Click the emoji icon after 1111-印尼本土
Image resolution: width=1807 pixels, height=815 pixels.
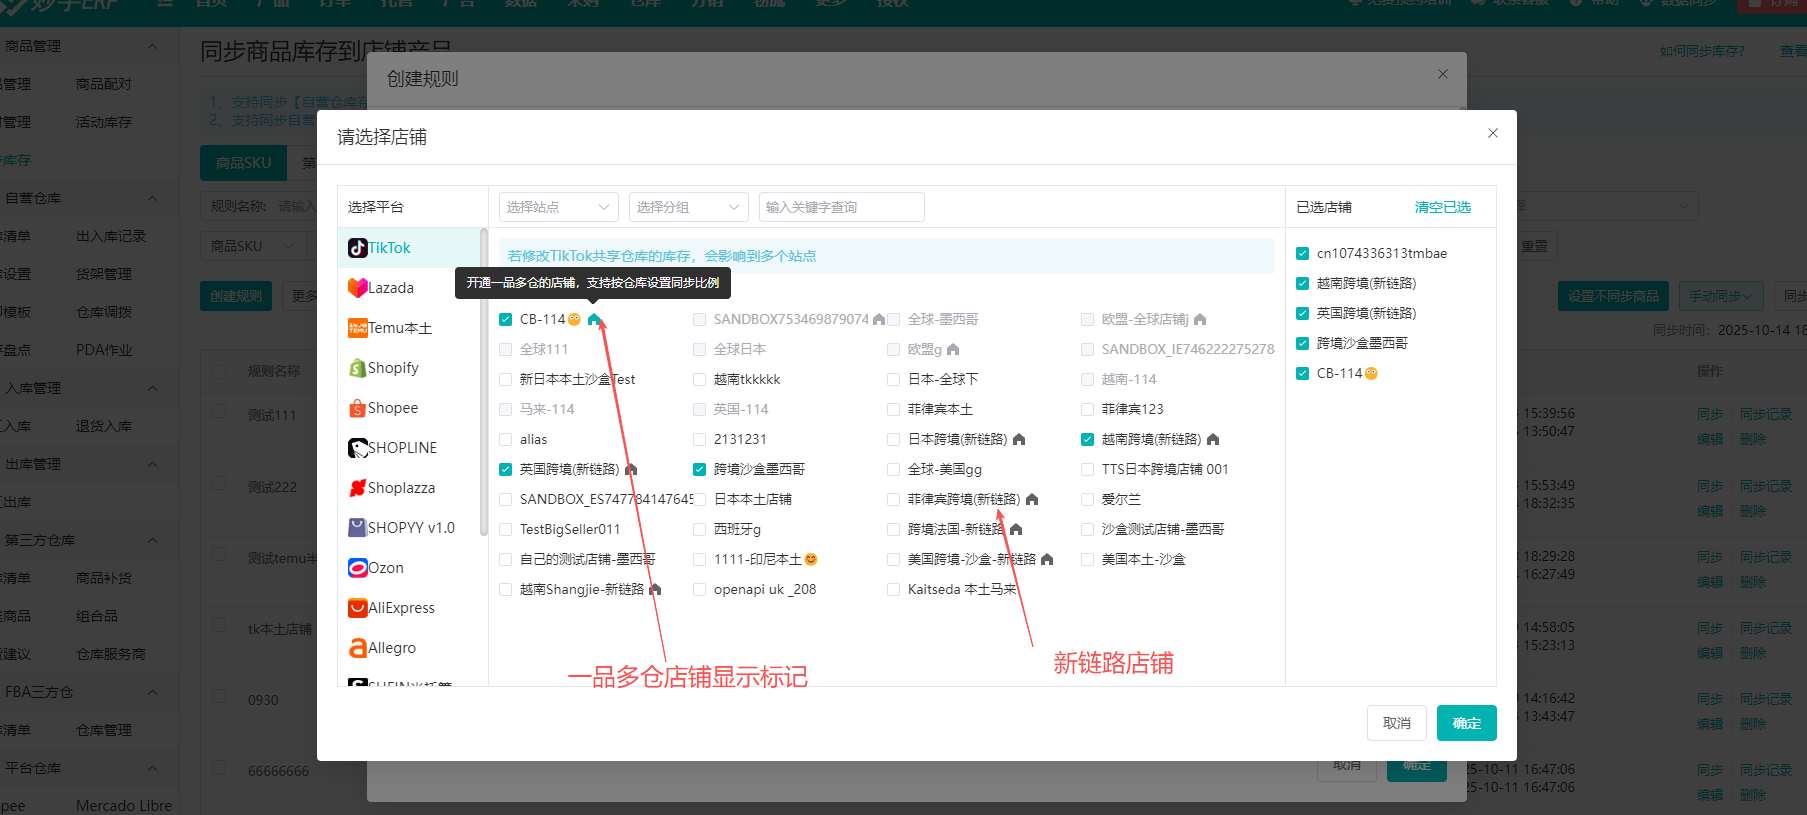coord(811,559)
